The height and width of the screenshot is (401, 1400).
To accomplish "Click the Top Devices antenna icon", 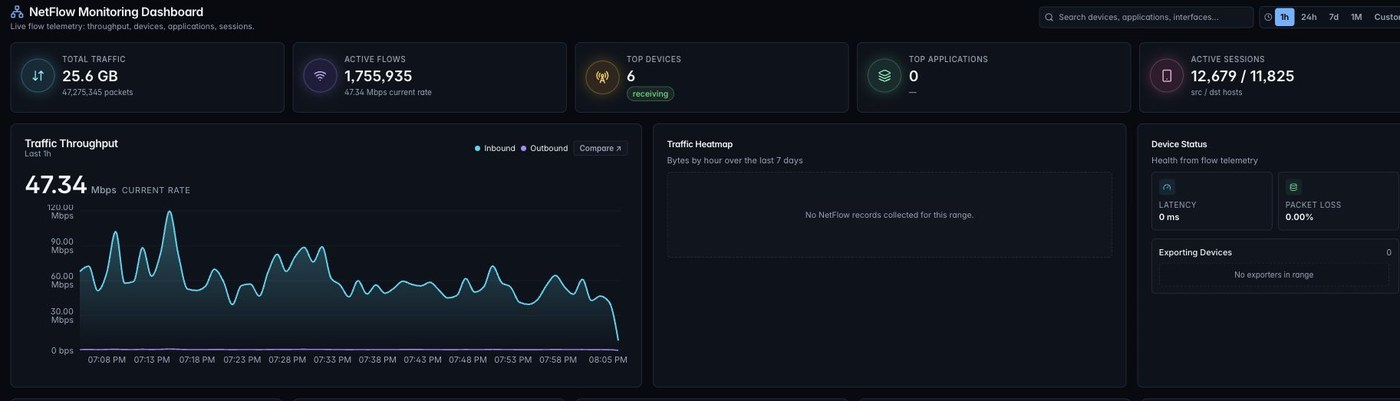I will tap(602, 75).
